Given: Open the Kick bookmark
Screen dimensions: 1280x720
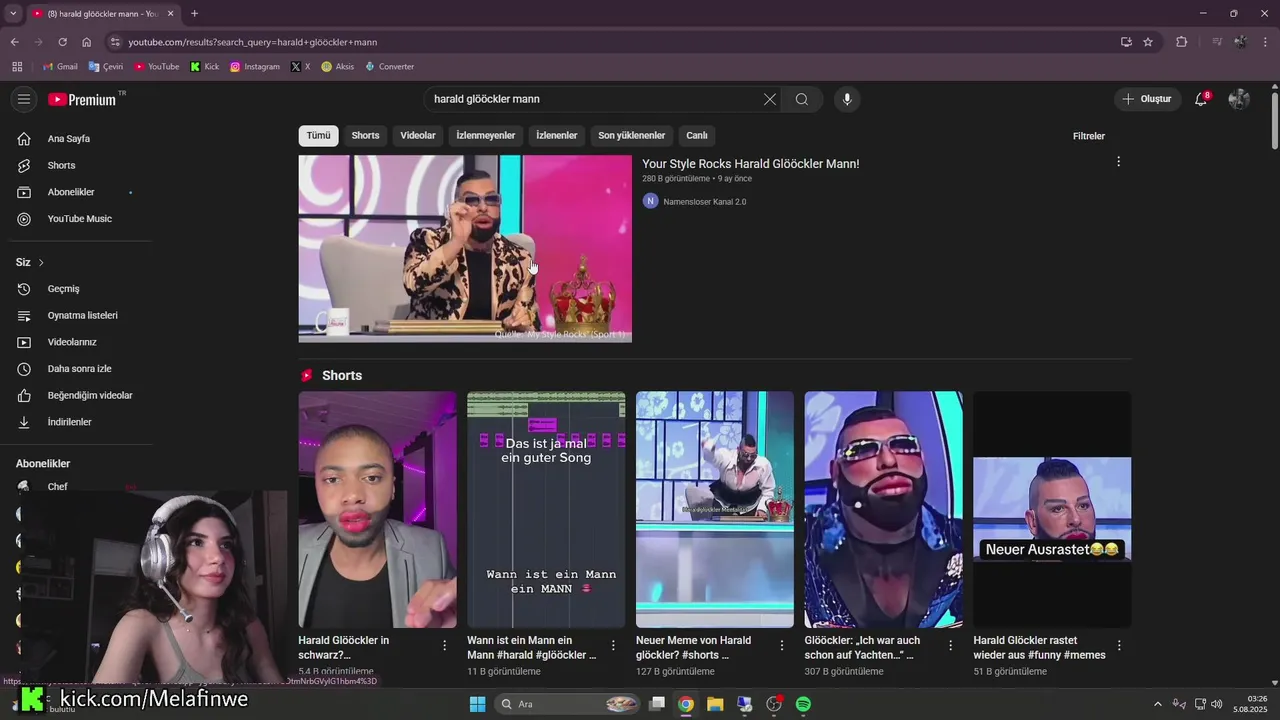Looking at the screenshot, I should (x=205, y=67).
